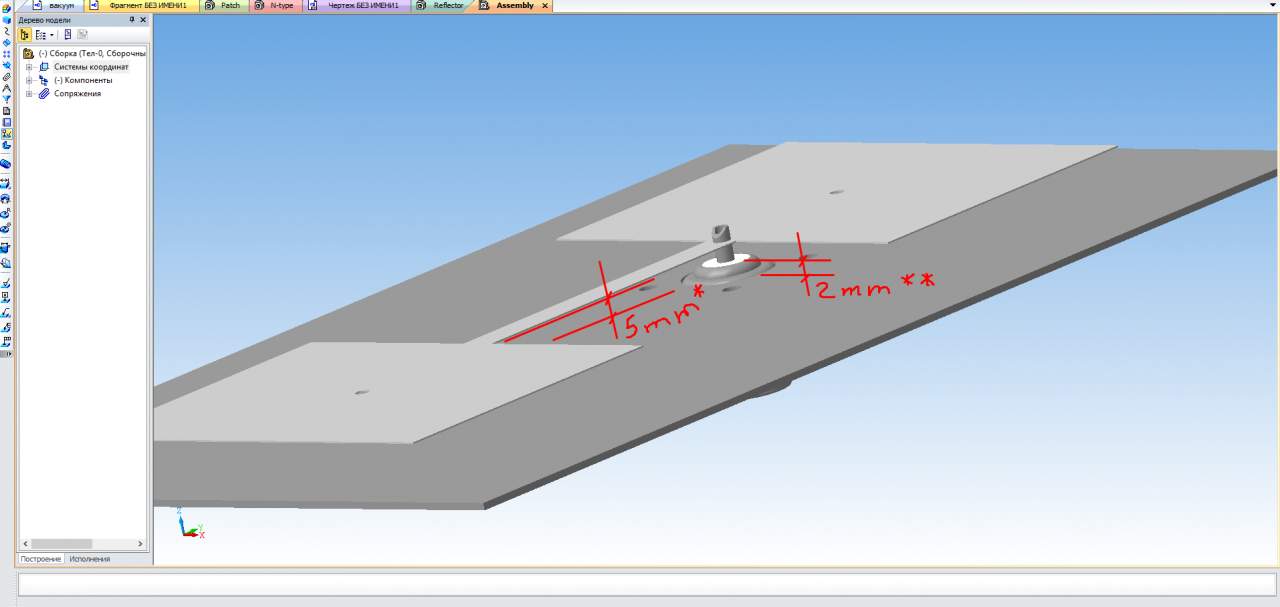Click model tree scrollbar left arrow
This screenshot has height=607, width=1280.
point(25,544)
